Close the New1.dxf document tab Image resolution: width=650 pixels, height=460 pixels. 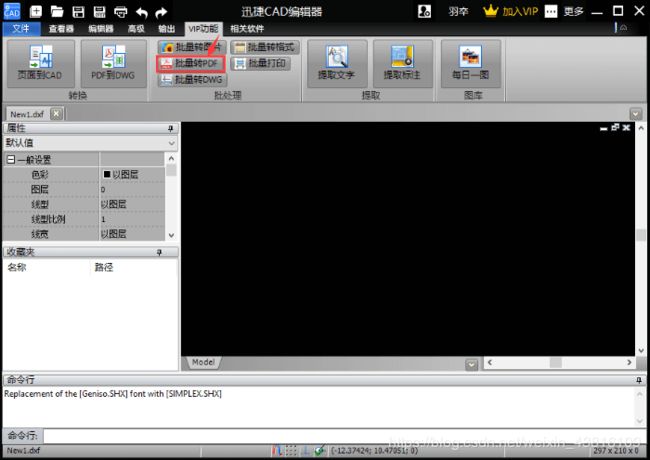(x=56, y=114)
